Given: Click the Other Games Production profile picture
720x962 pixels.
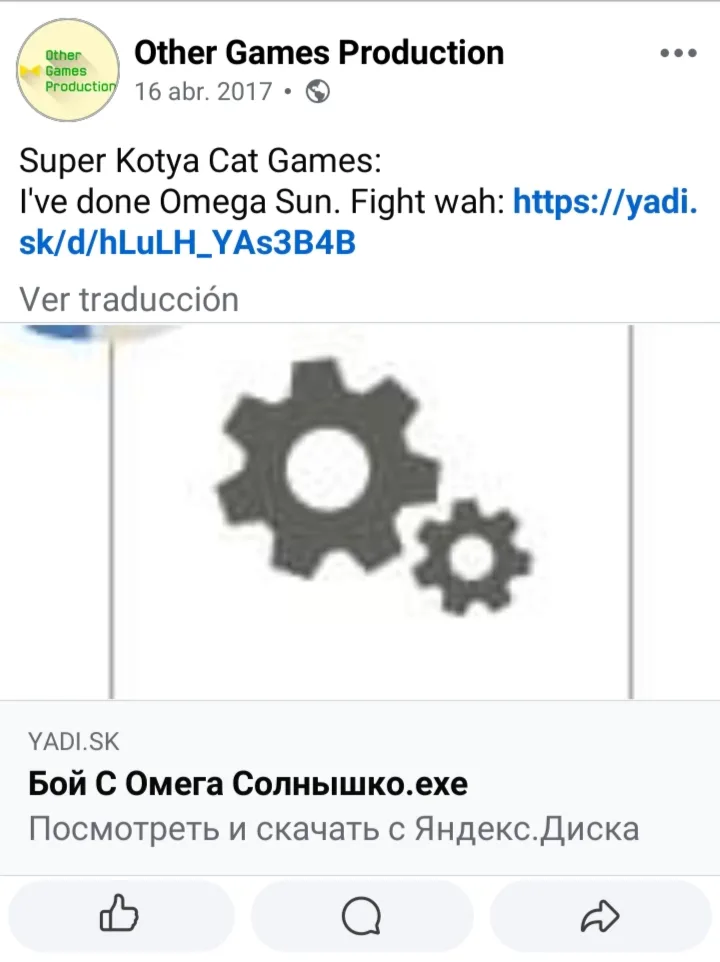Looking at the screenshot, I should pos(67,70).
